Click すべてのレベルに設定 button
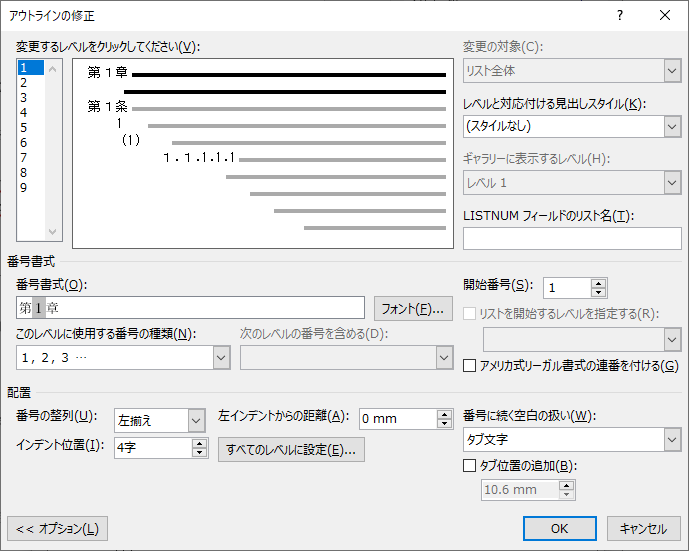Image resolution: width=689 pixels, height=551 pixels. pos(291,450)
